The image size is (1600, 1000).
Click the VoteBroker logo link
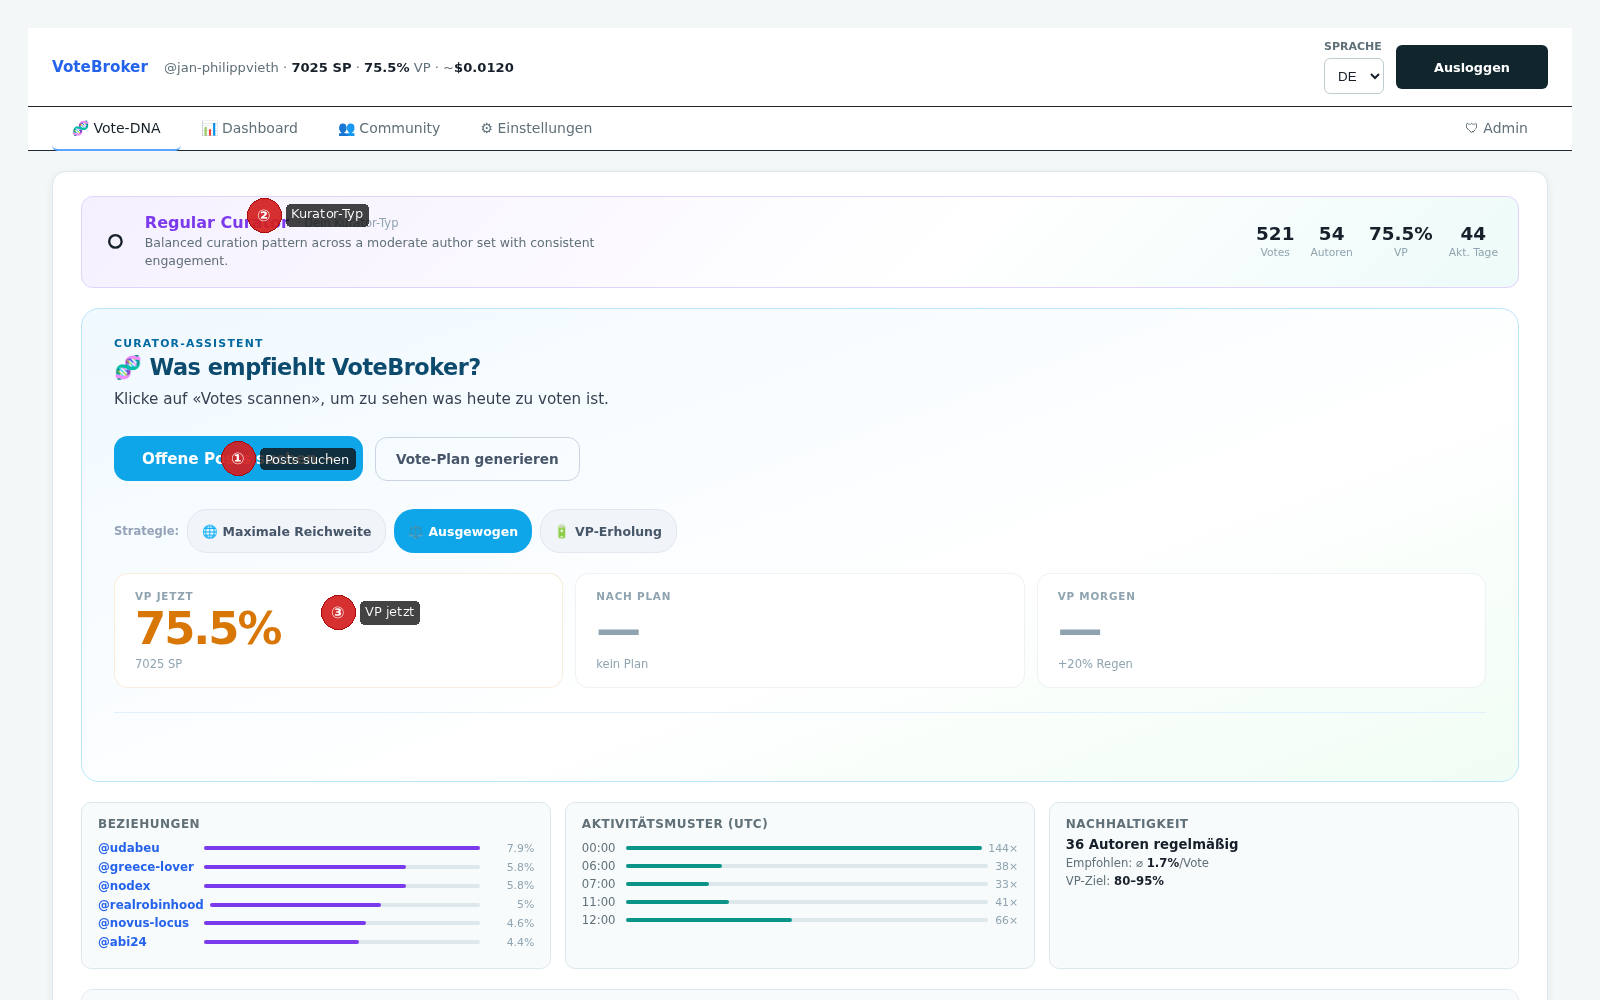pos(100,67)
